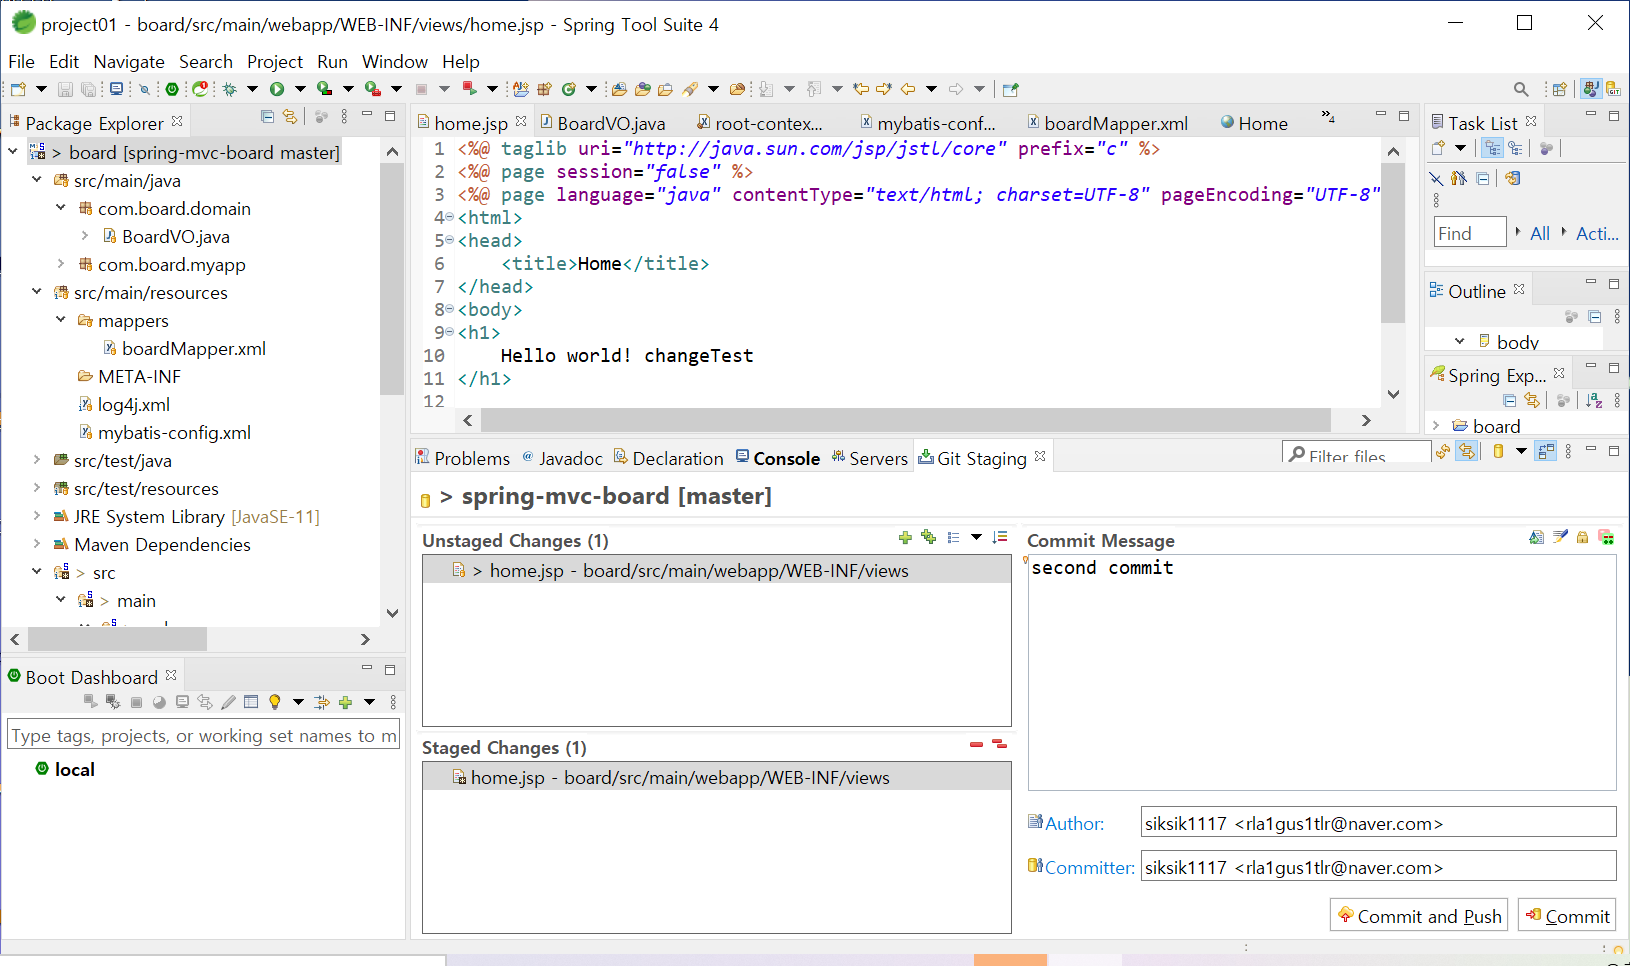Toggle Link with Editor in Spring Explorer
This screenshot has width=1630, height=966.
tap(1532, 401)
